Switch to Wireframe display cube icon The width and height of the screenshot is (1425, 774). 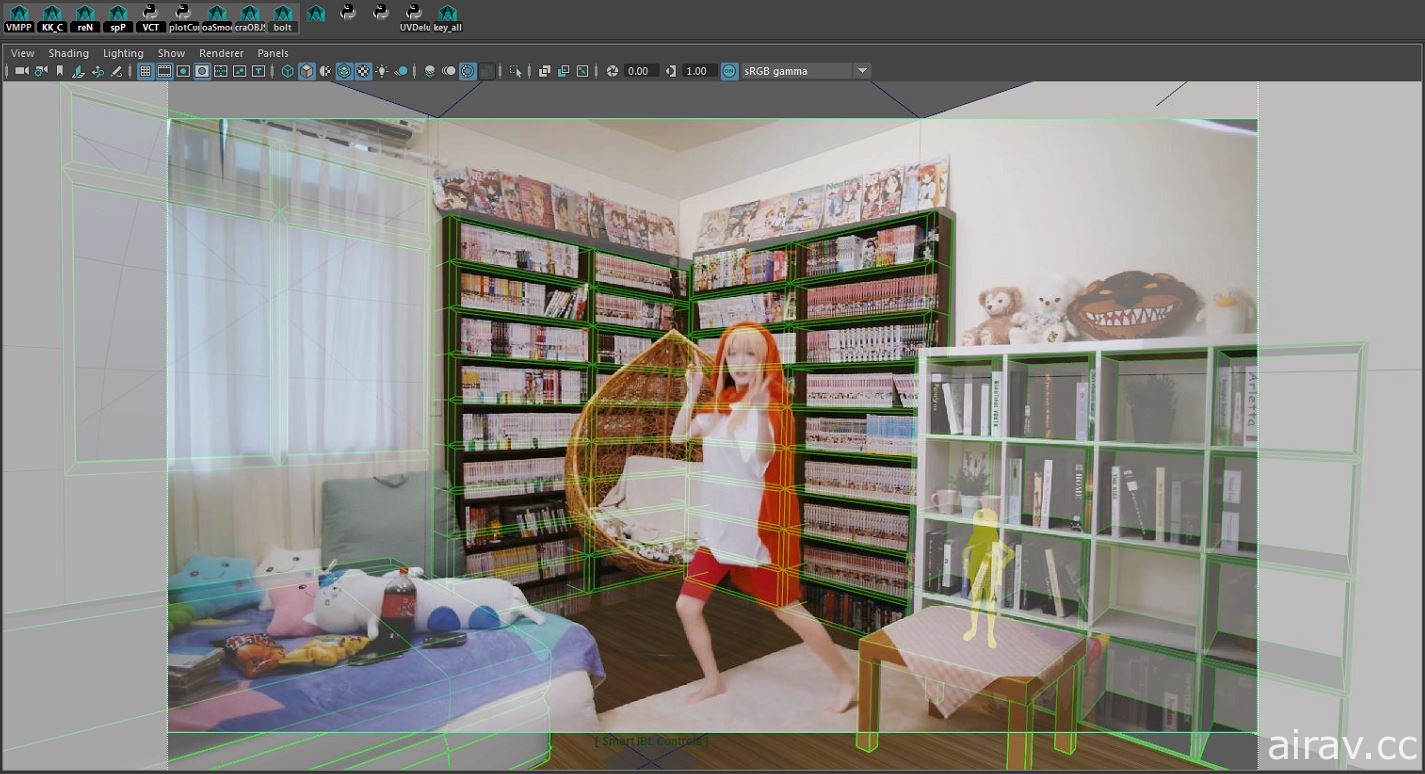click(288, 71)
